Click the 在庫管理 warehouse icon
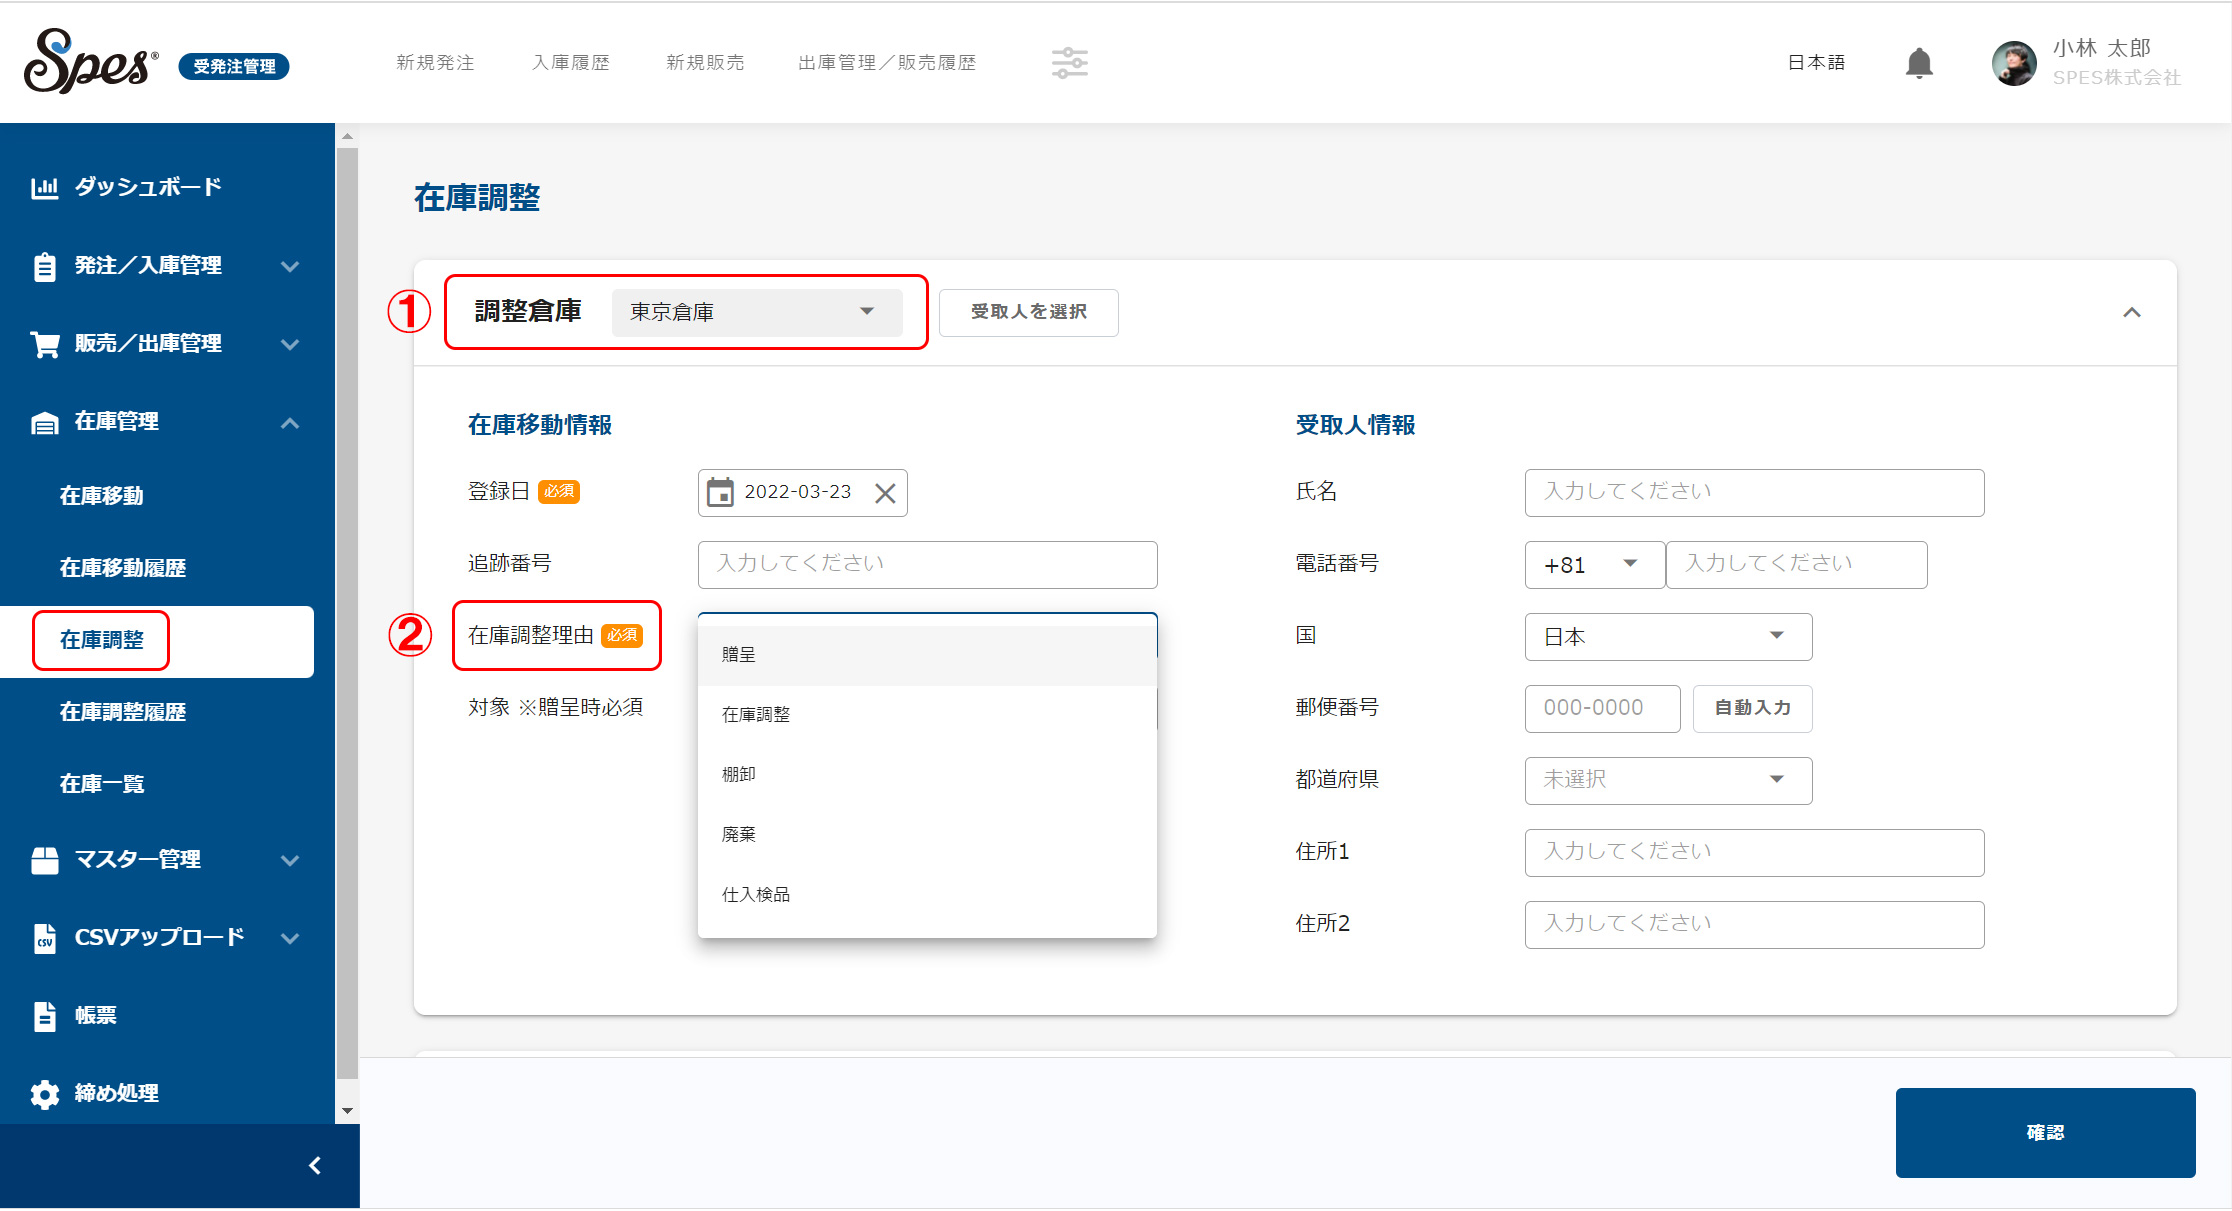This screenshot has height=1211, width=2232. pyautogui.click(x=45, y=423)
